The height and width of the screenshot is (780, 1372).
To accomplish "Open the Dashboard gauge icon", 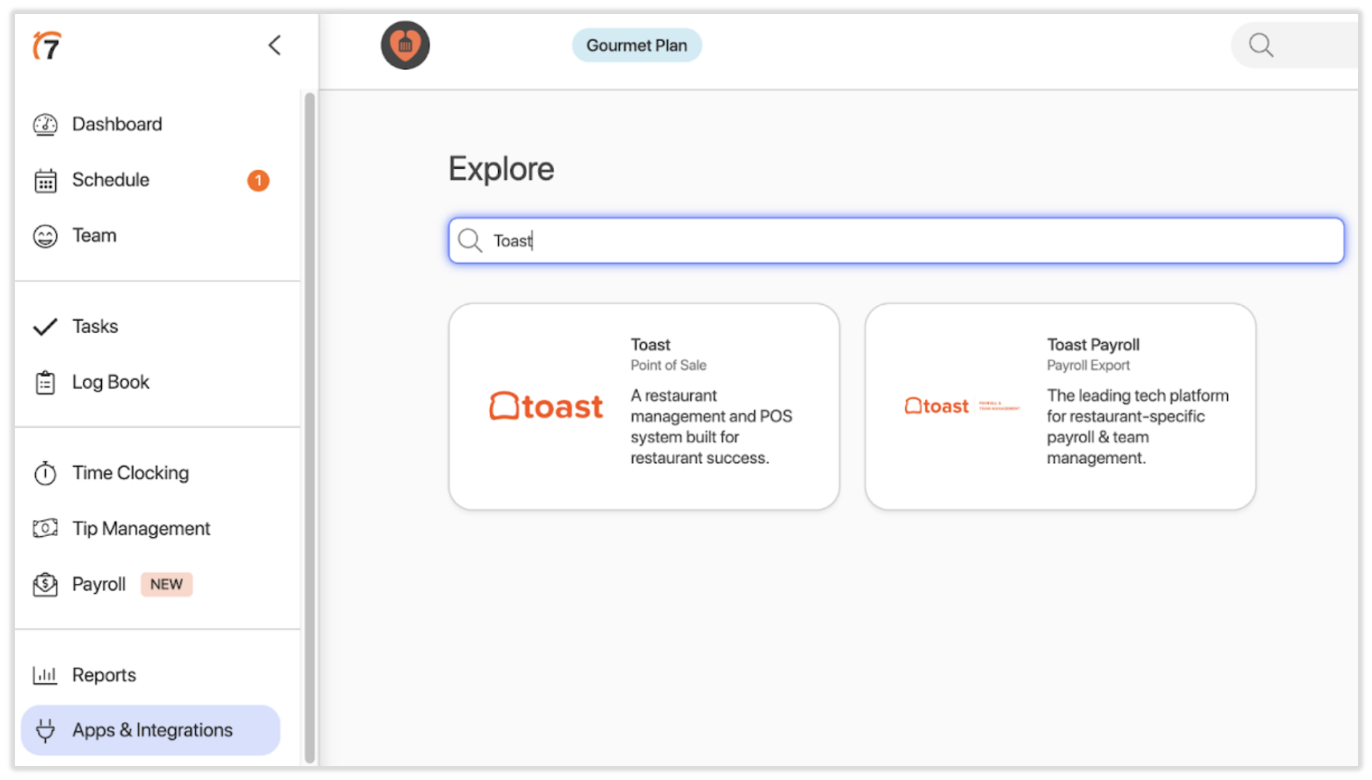I will (45, 125).
